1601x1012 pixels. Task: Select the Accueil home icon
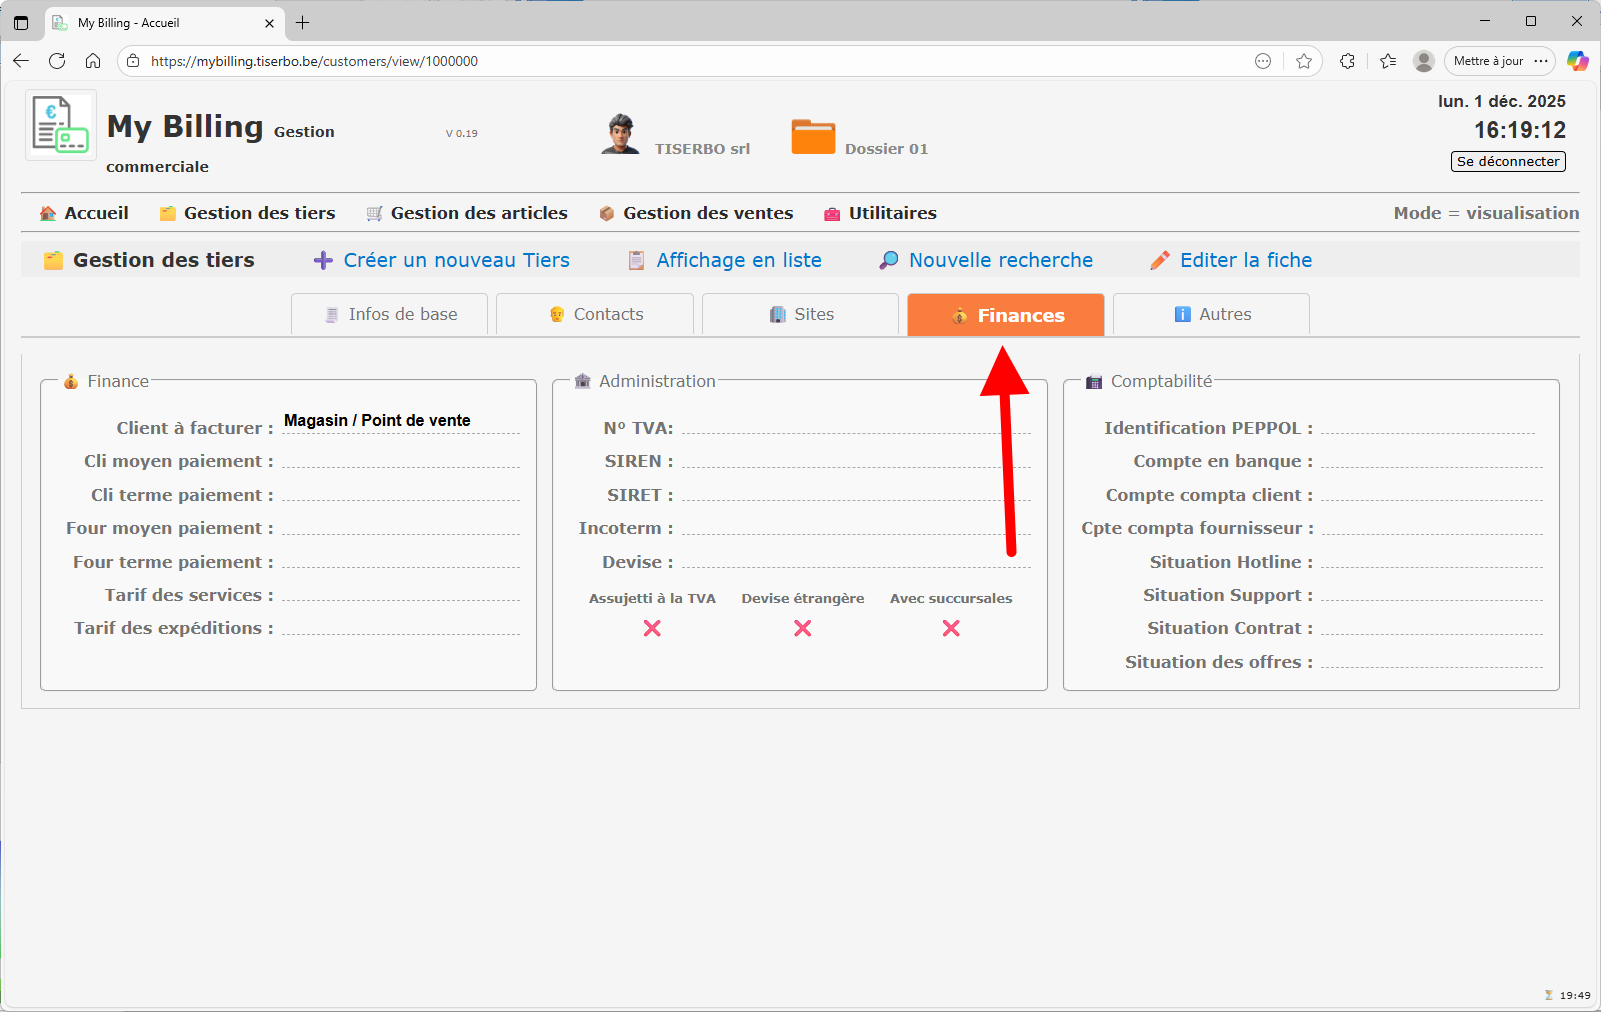click(47, 212)
